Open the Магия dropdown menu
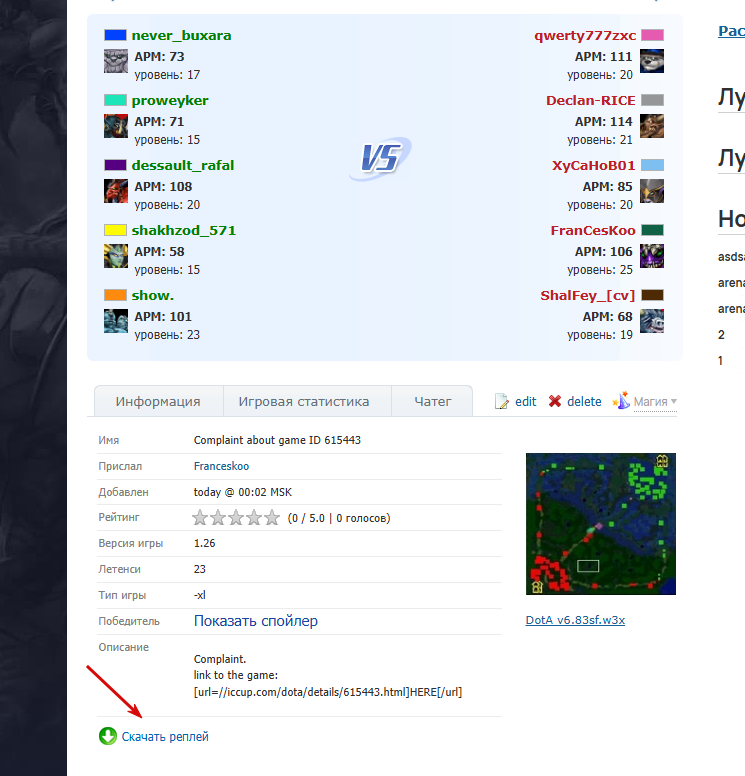The height and width of the screenshot is (776, 745). (655, 402)
